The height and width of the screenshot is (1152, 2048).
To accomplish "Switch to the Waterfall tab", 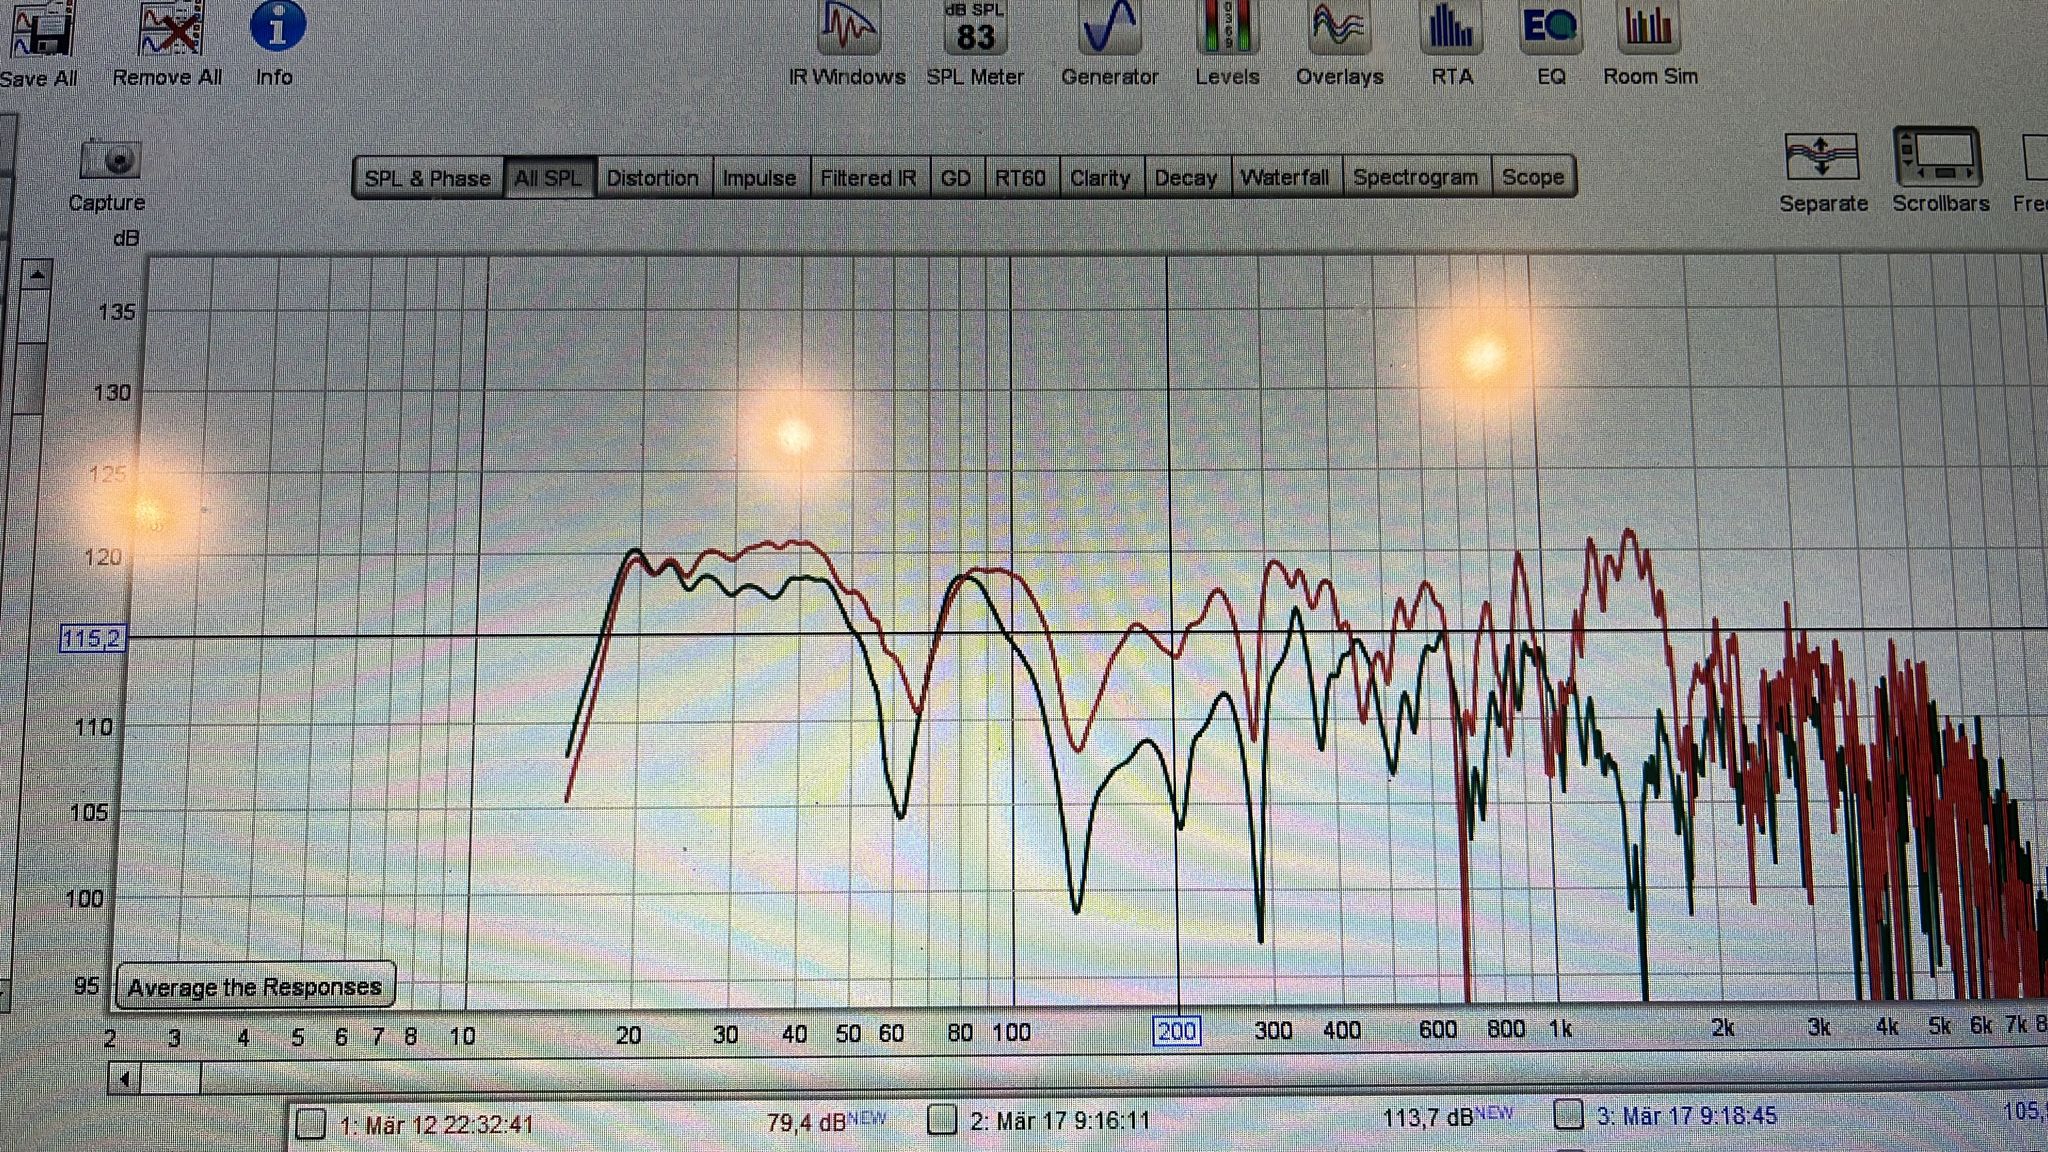I will (1285, 177).
